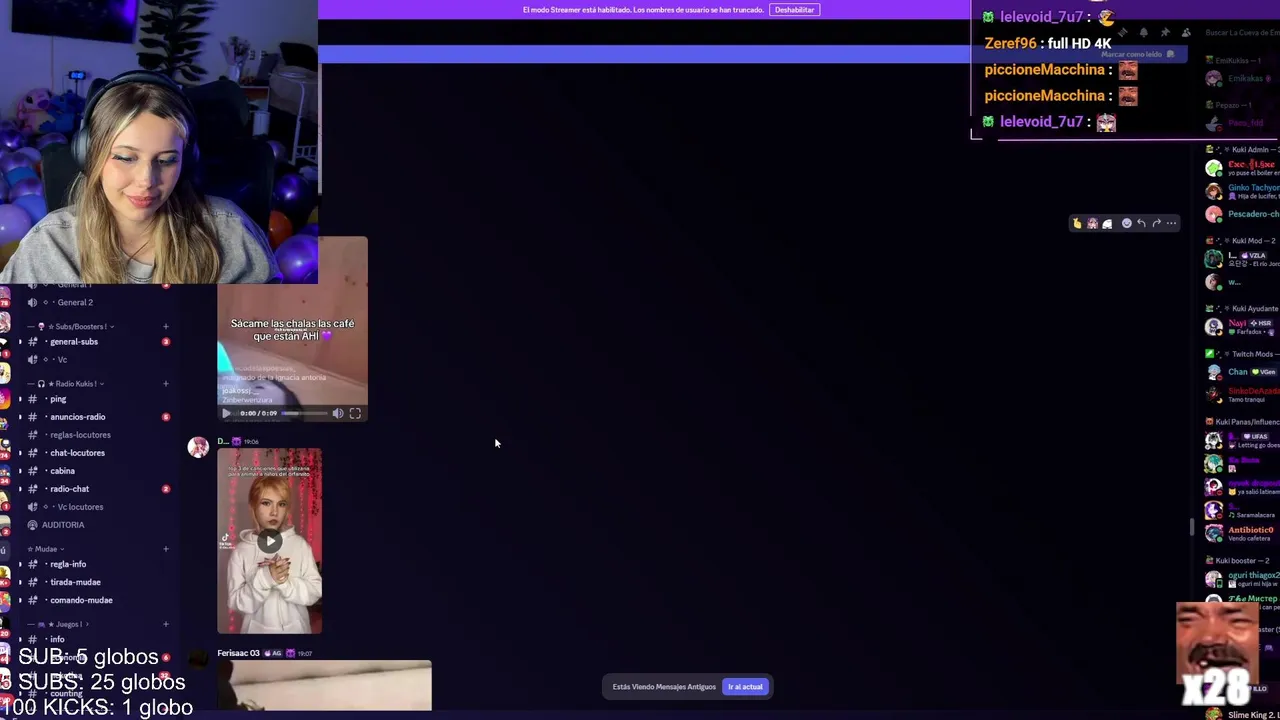The height and width of the screenshot is (720, 1280).
Task: Open the regla-info channel
Action: pos(68,564)
